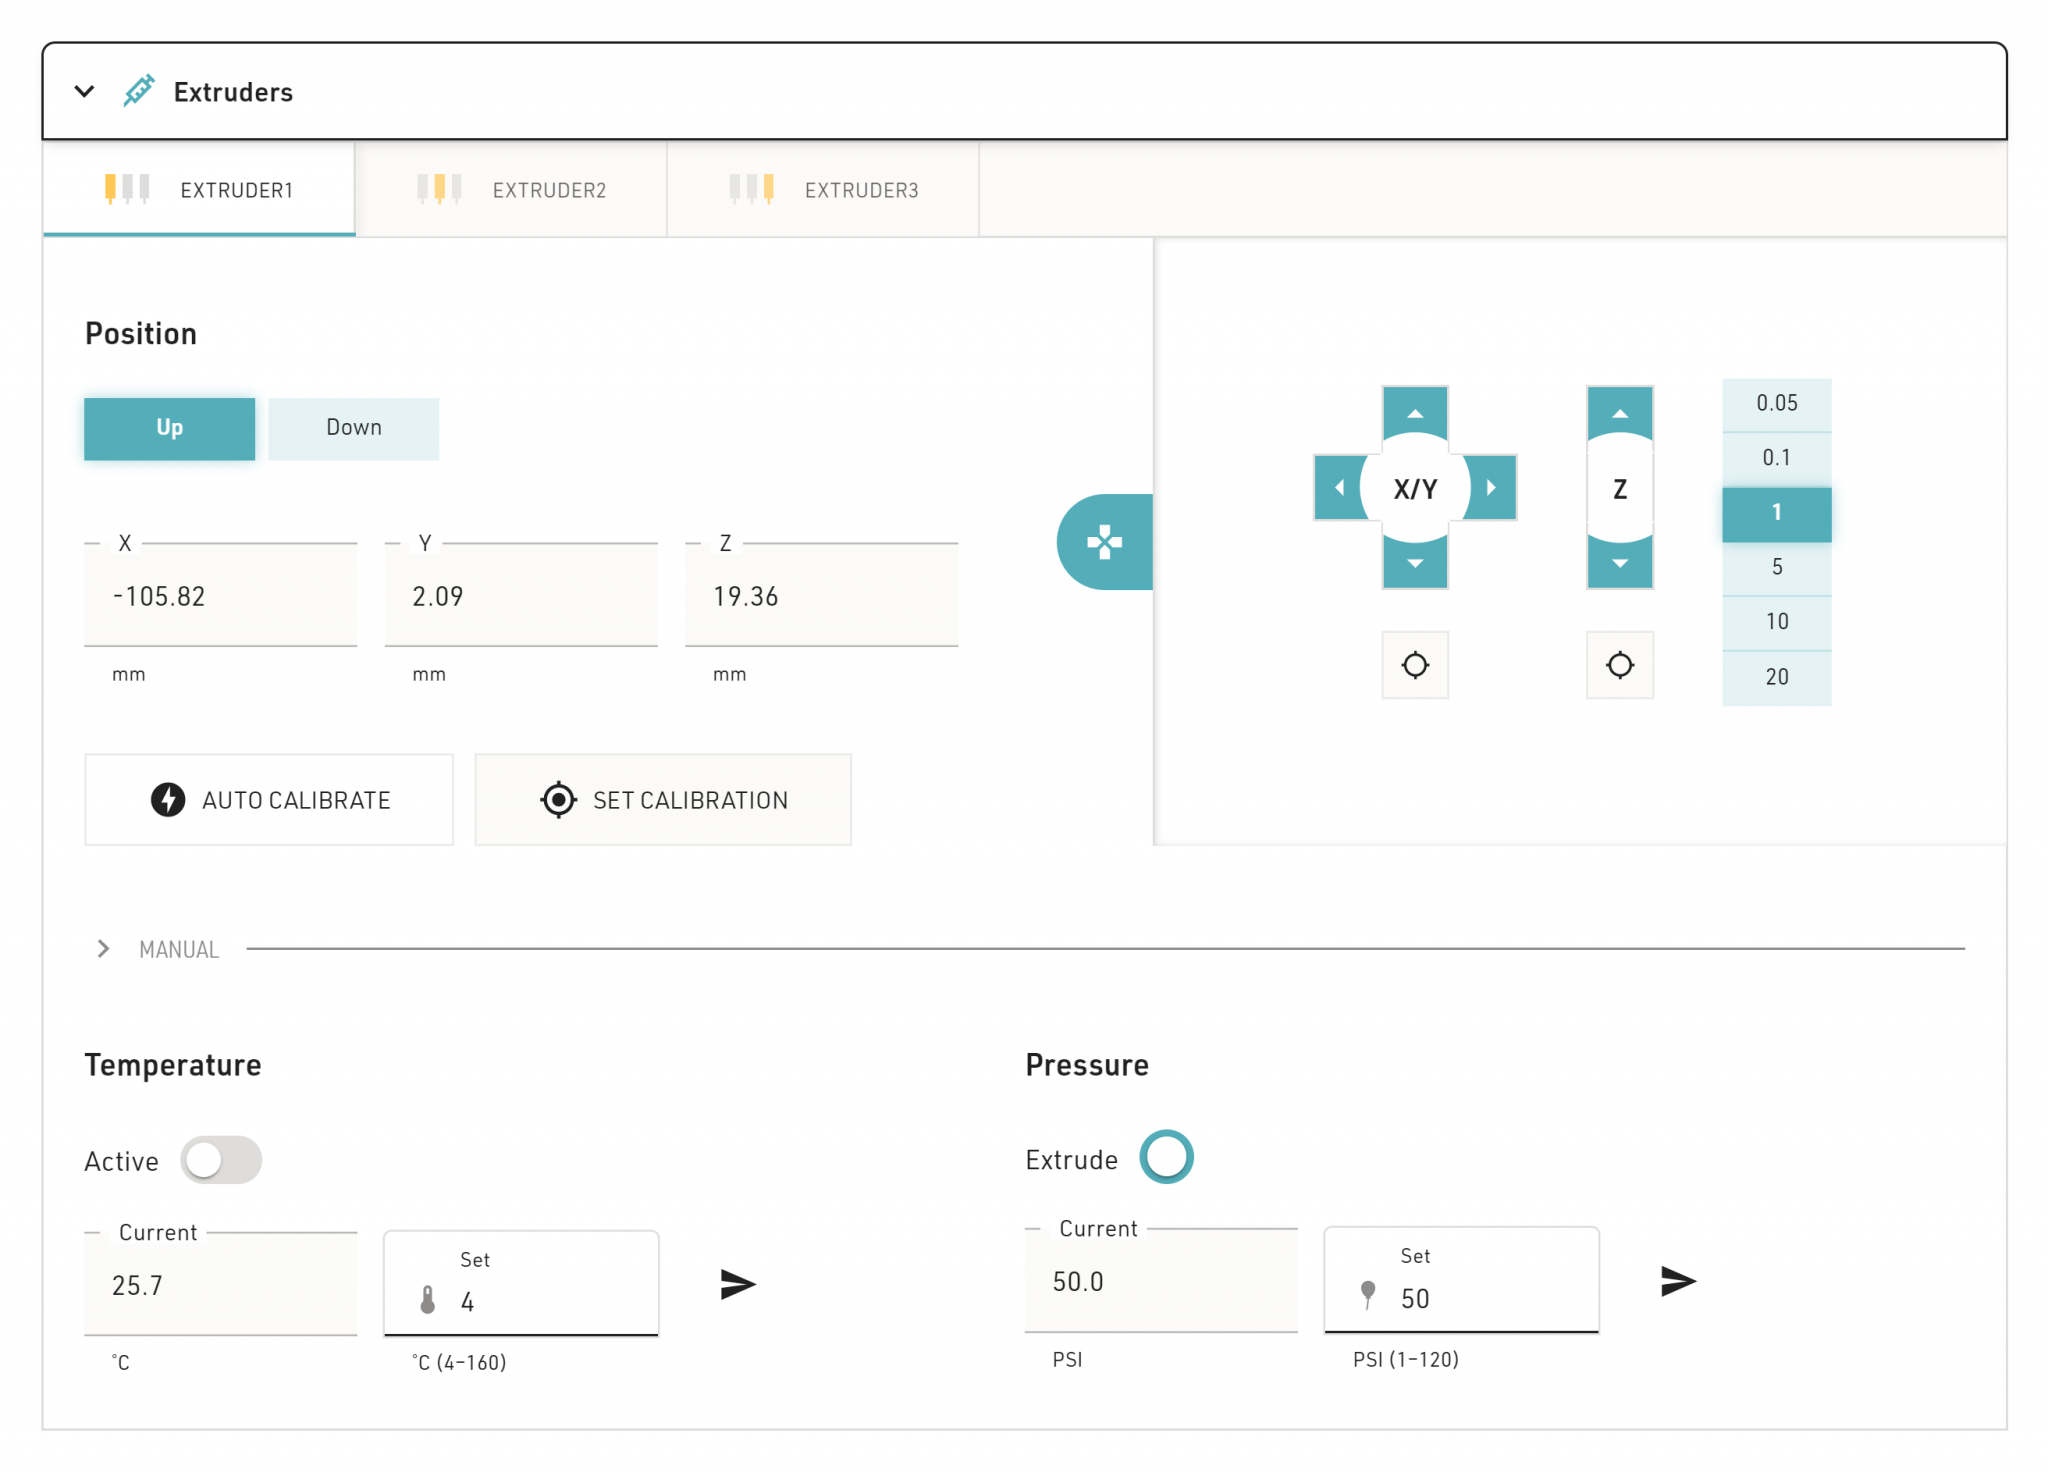Select step size 5 in the increment list
This screenshot has width=2048, height=1476.
click(x=1777, y=567)
